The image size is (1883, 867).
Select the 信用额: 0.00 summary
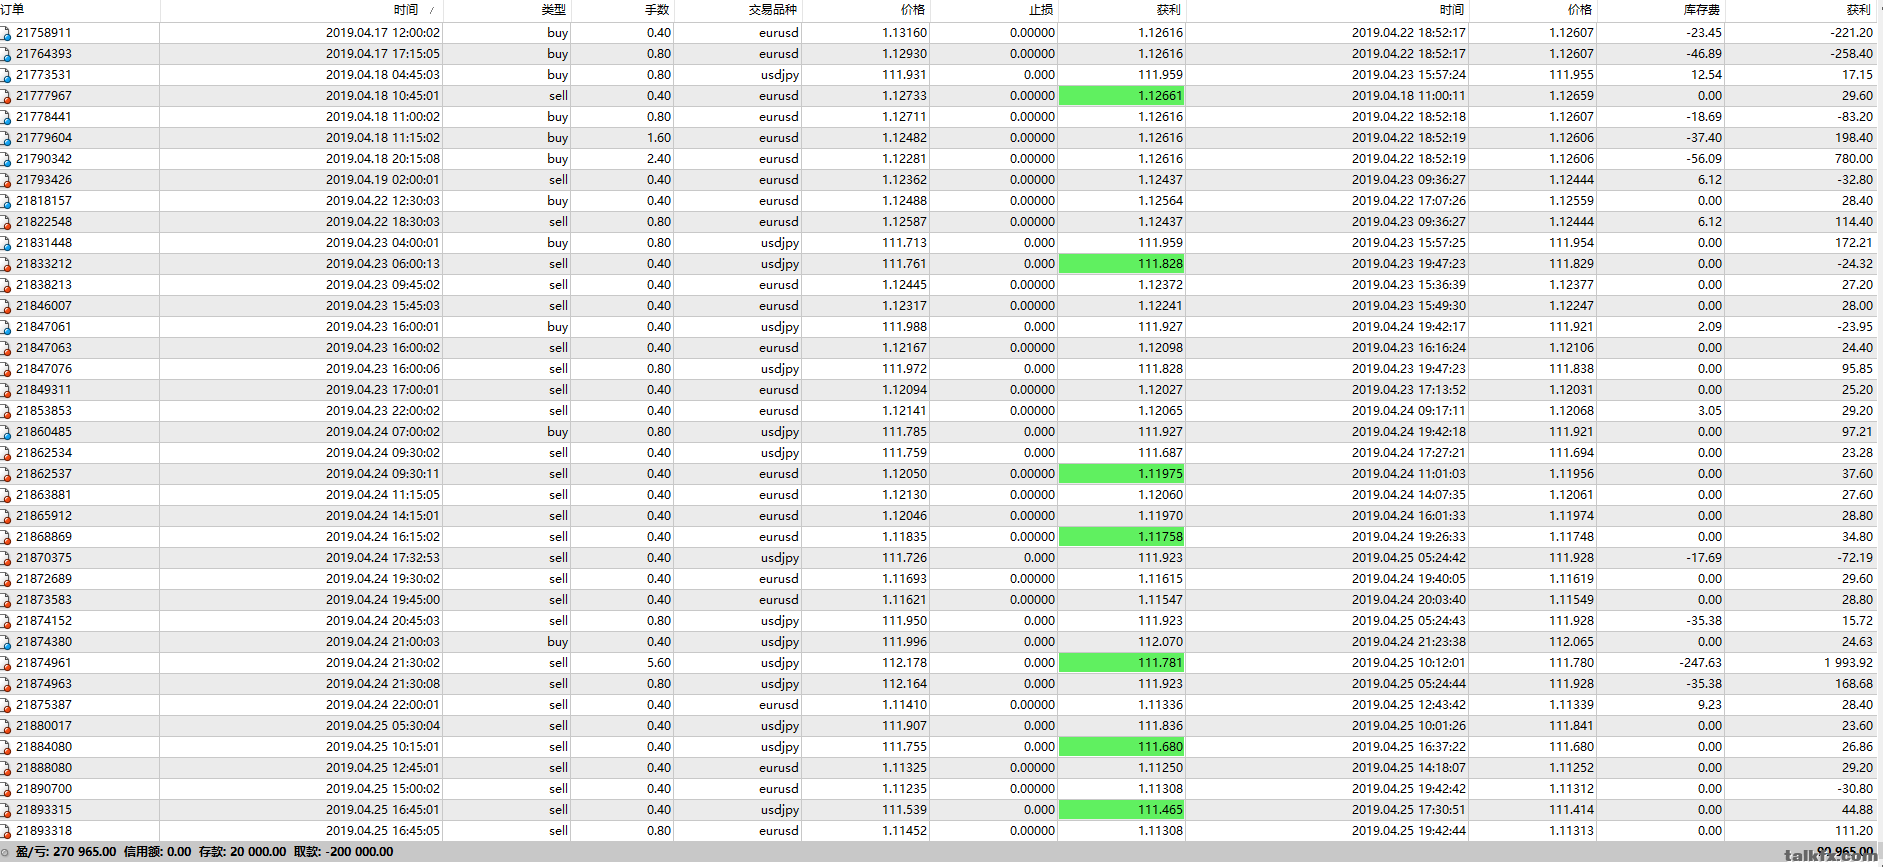(157, 853)
